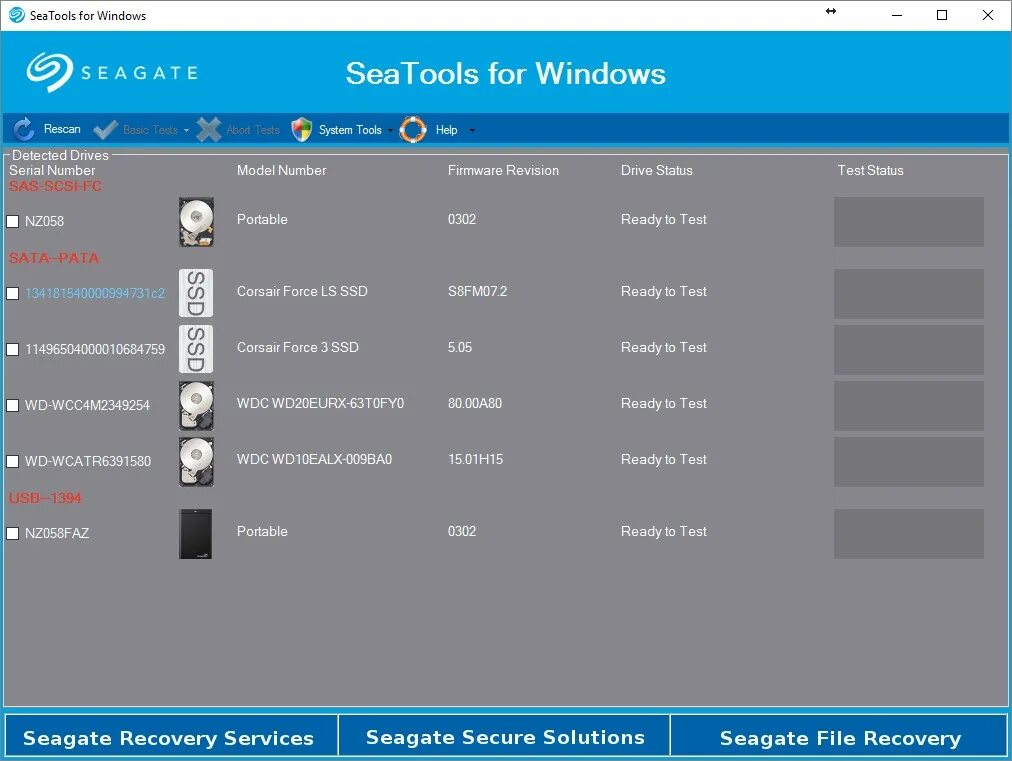The image size is (1012, 761).
Task: Click the Abort Tests X icon
Action: click(208, 130)
